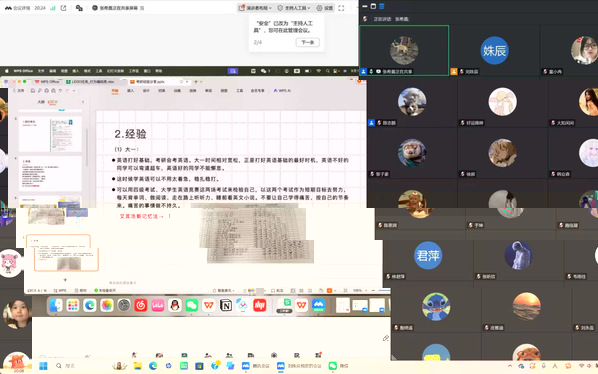Open a new WPS tab with plus button
Screen dimensions: 598x374
[x=196, y=82]
